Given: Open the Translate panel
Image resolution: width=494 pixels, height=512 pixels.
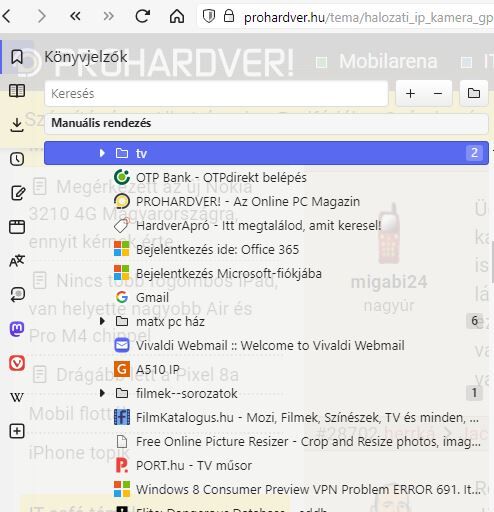Looking at the screenshot, I should [17, 260].
